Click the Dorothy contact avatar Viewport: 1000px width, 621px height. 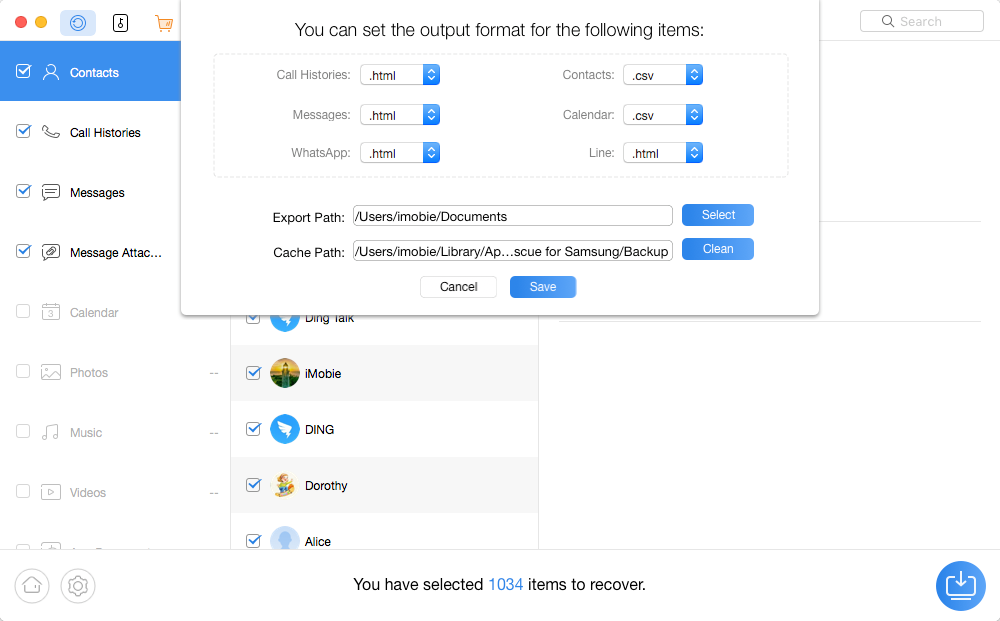coord(285,485)
